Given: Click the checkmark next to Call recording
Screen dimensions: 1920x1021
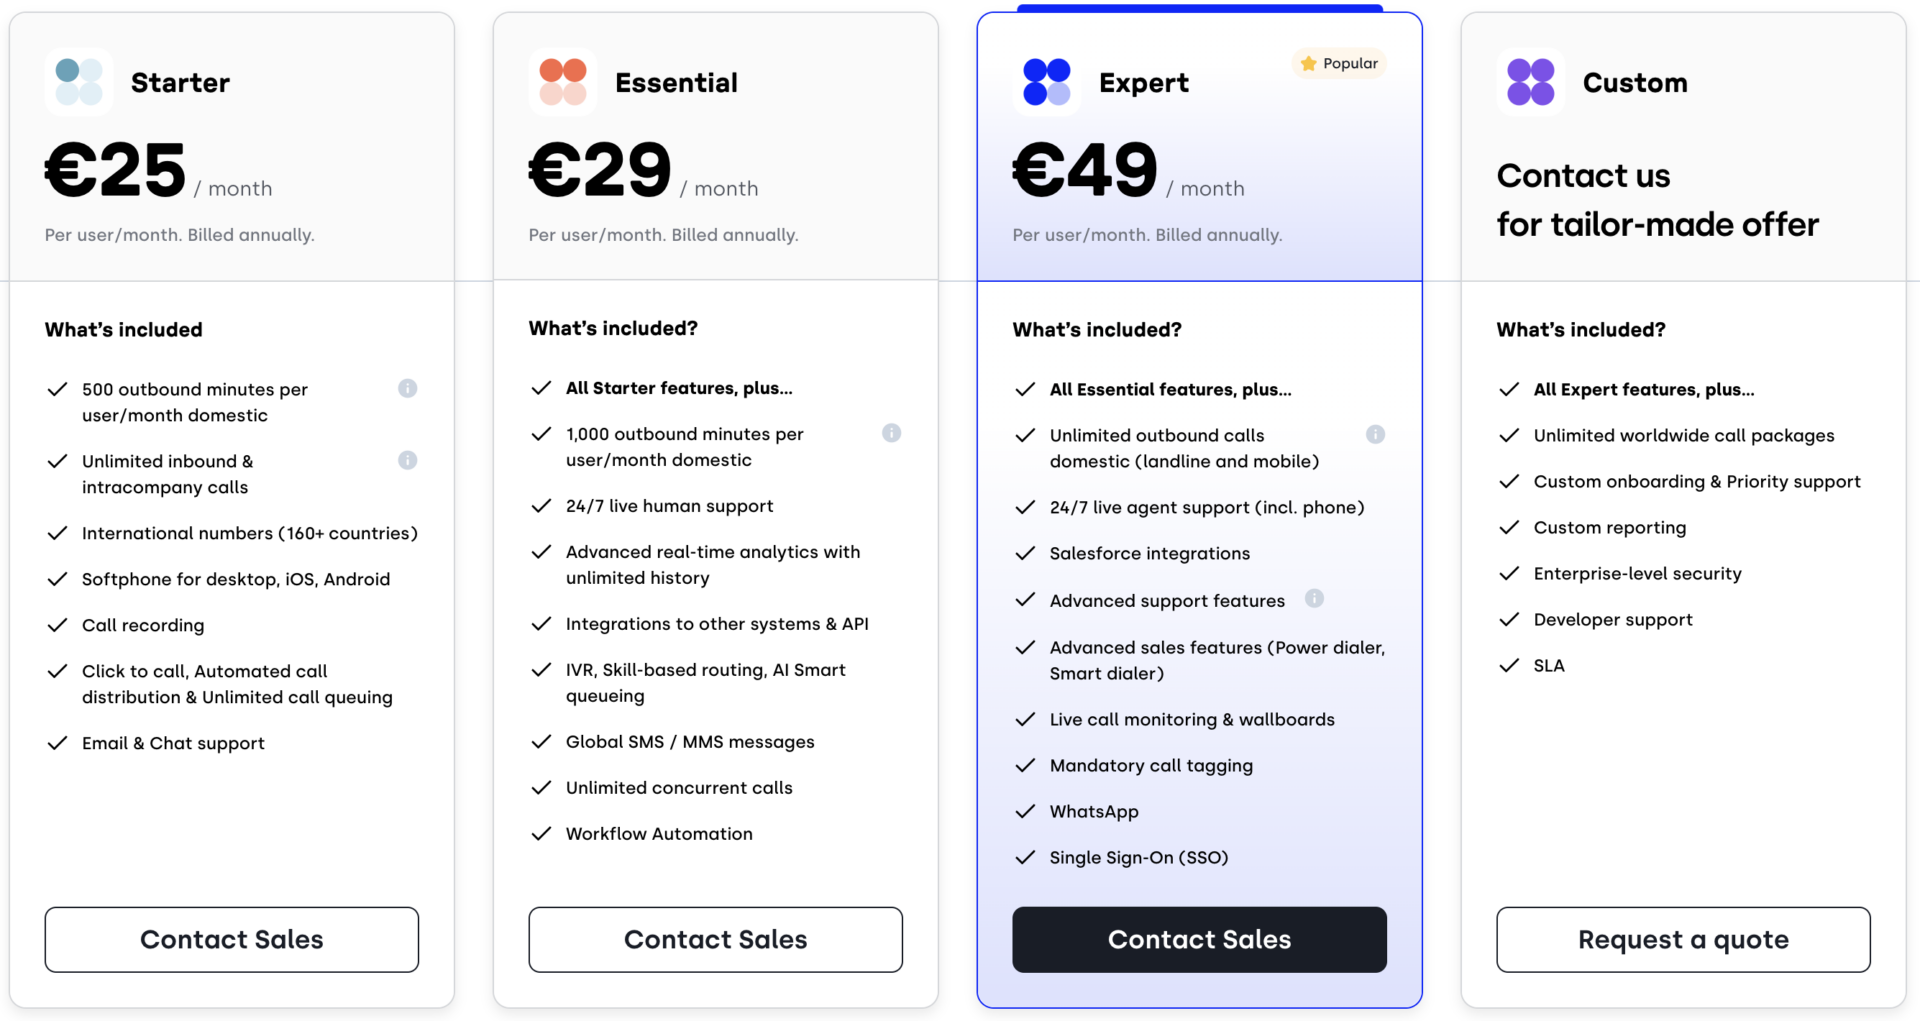Looking at the screenshot, I should click(x=57, y=625).
